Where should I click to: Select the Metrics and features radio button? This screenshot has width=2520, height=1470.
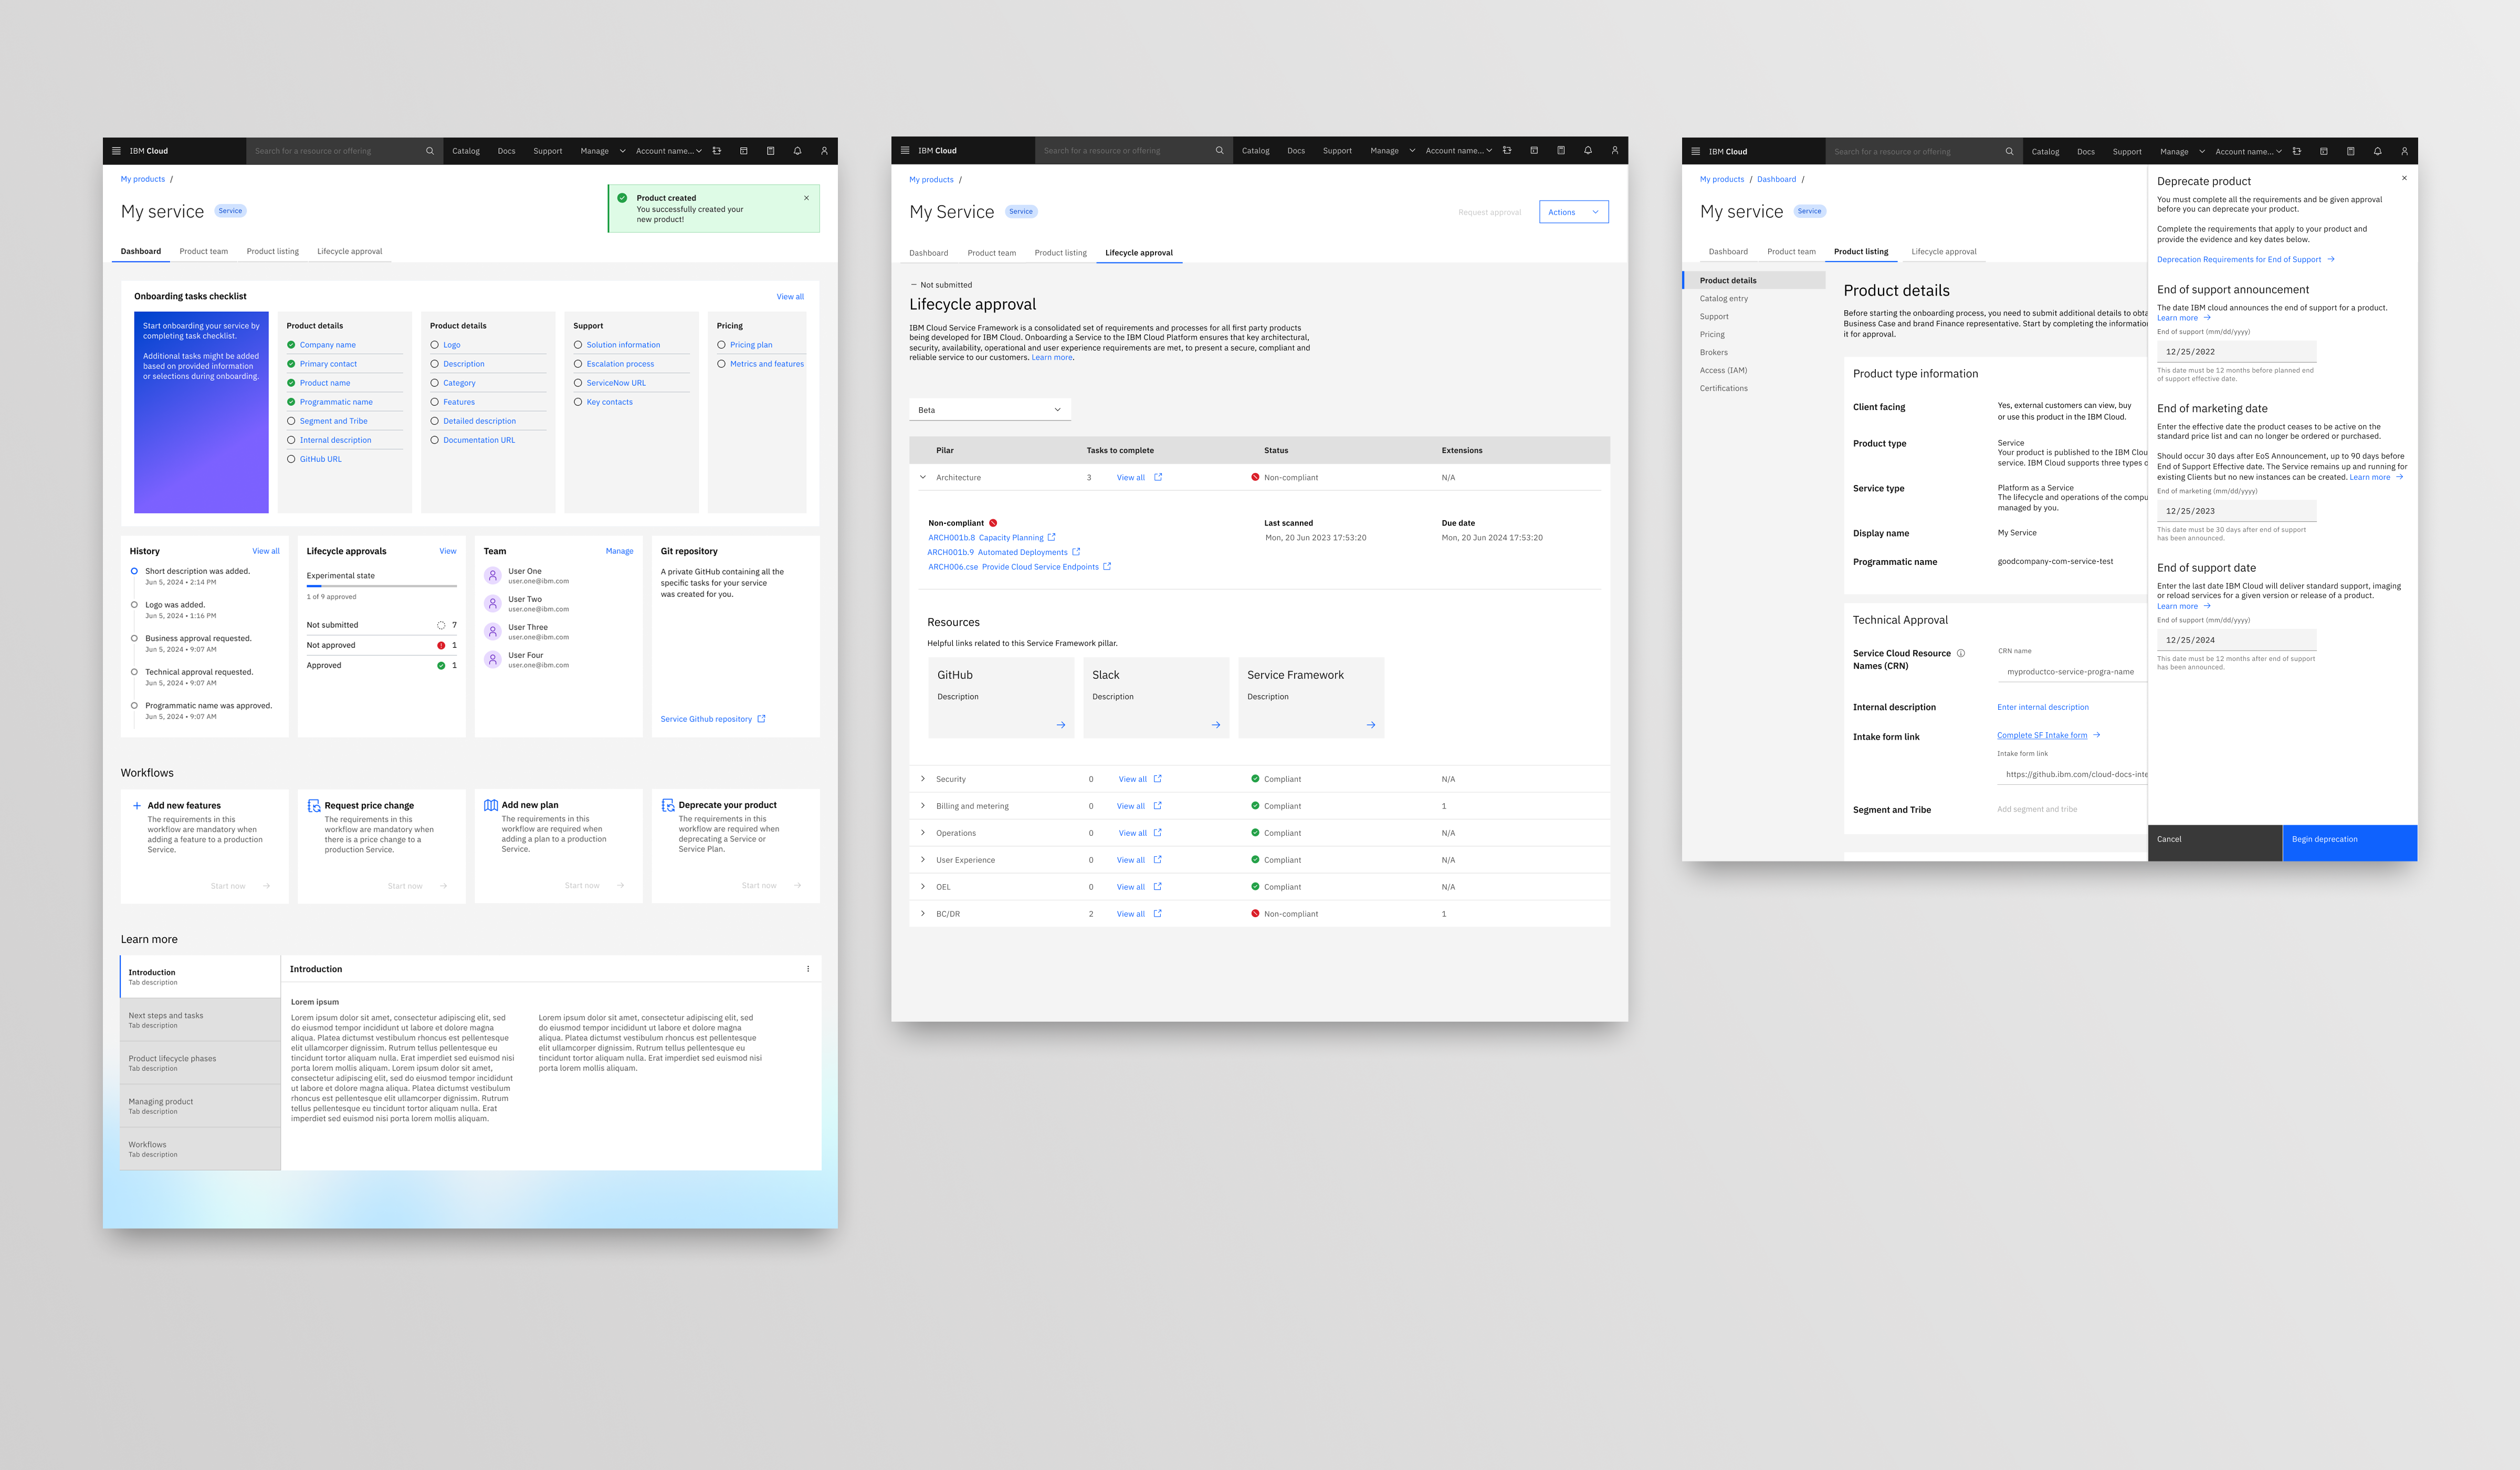(x=722, y=364)
